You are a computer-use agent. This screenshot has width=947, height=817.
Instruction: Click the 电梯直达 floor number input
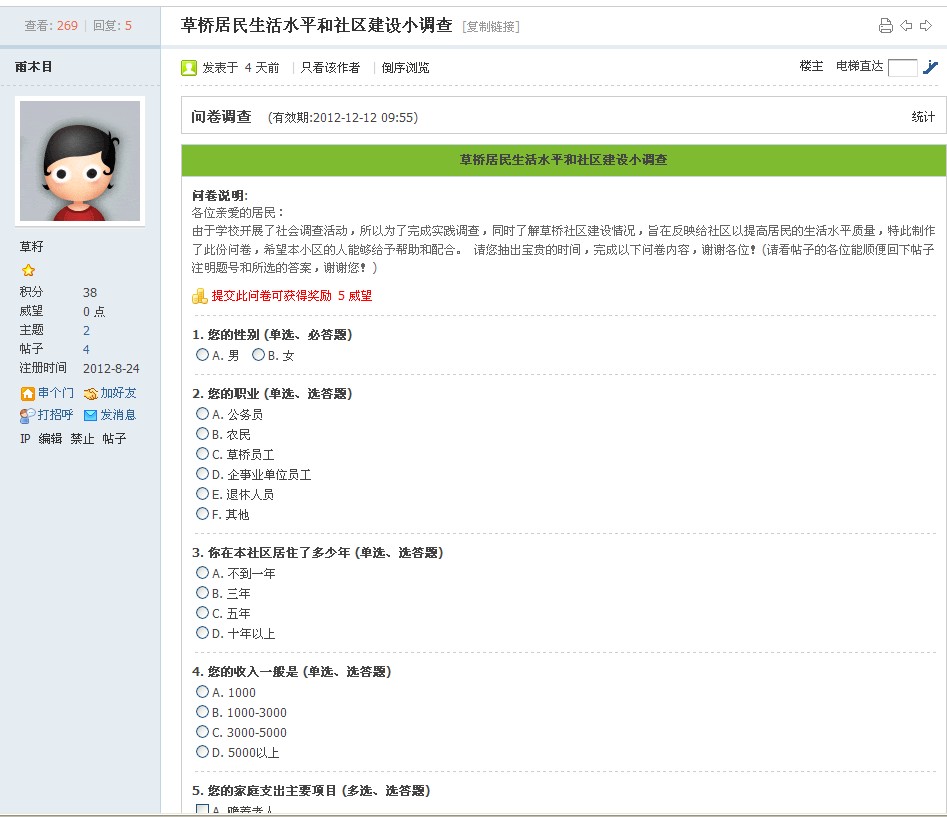902,68
